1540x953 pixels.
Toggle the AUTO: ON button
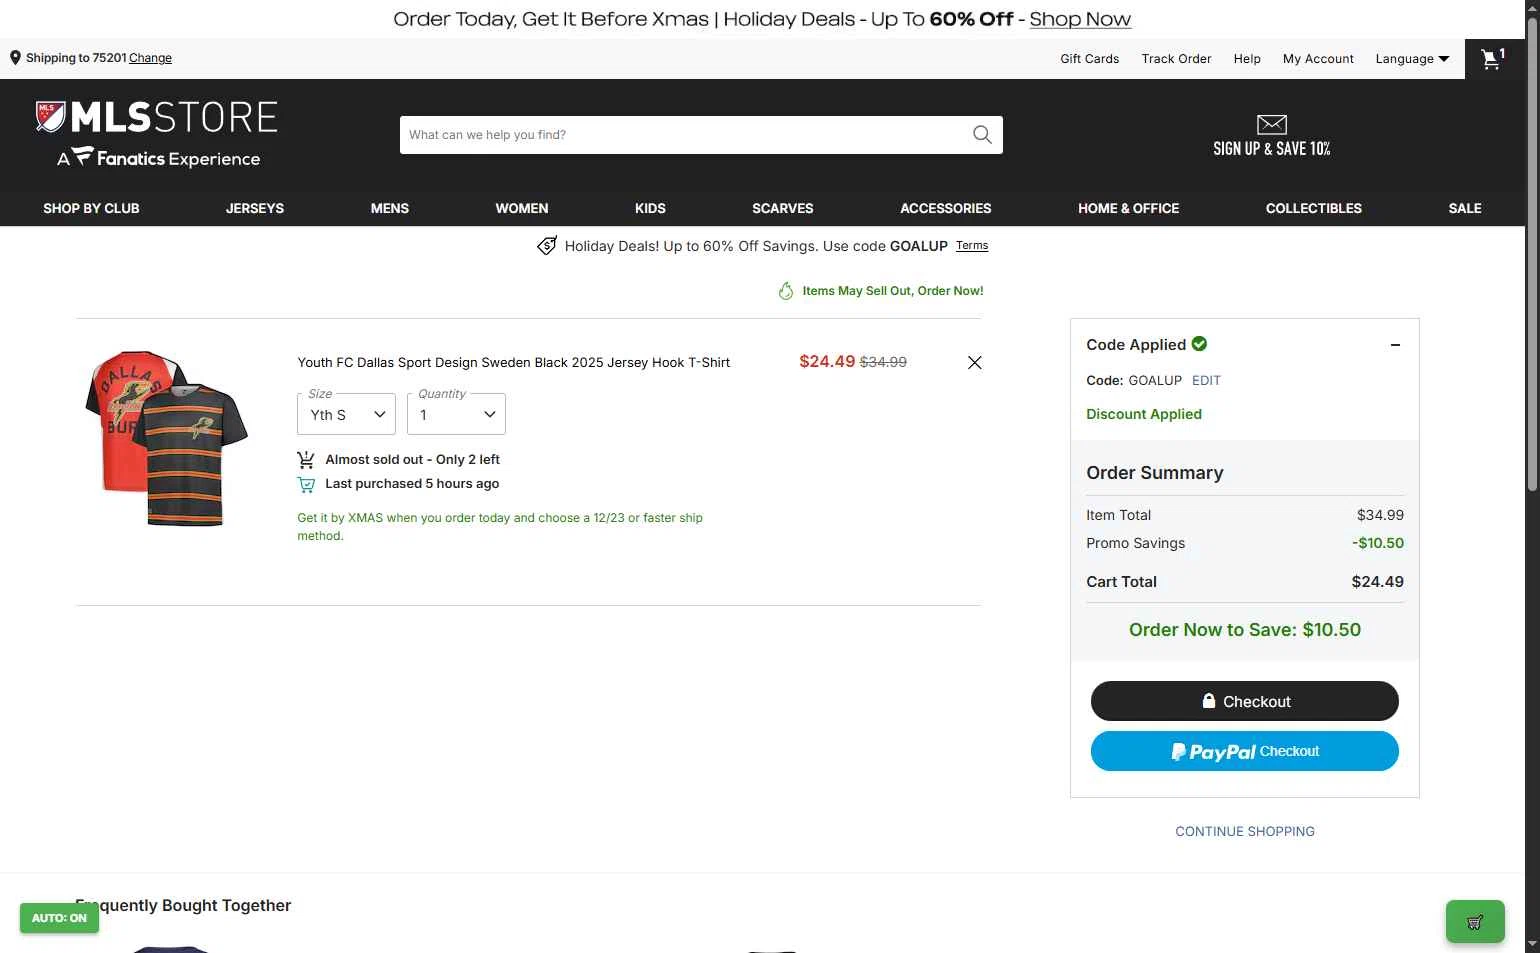59,918
